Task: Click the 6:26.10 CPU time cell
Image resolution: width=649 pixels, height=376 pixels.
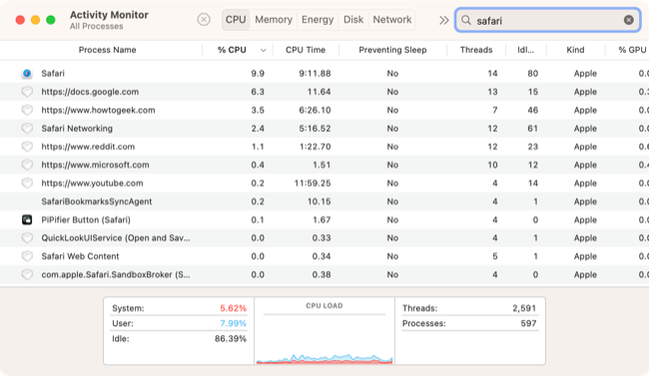Action: coord(315,110)
